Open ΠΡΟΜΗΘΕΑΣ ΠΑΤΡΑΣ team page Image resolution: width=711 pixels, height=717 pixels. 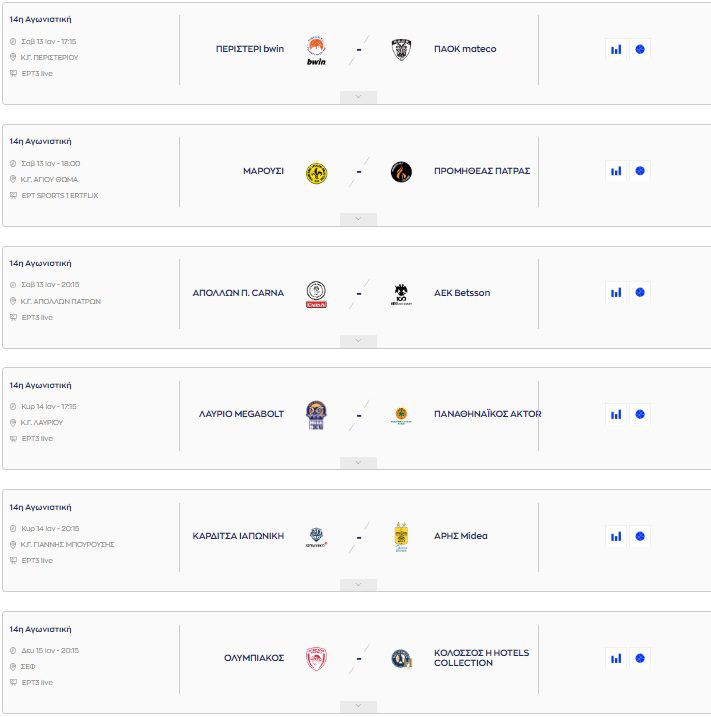coord(482,171)
